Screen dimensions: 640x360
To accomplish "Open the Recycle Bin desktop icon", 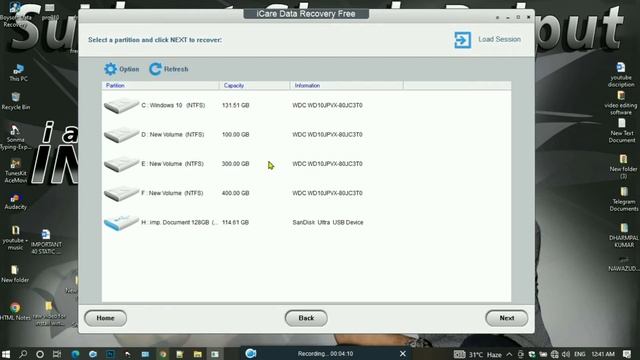I will 16,101.
